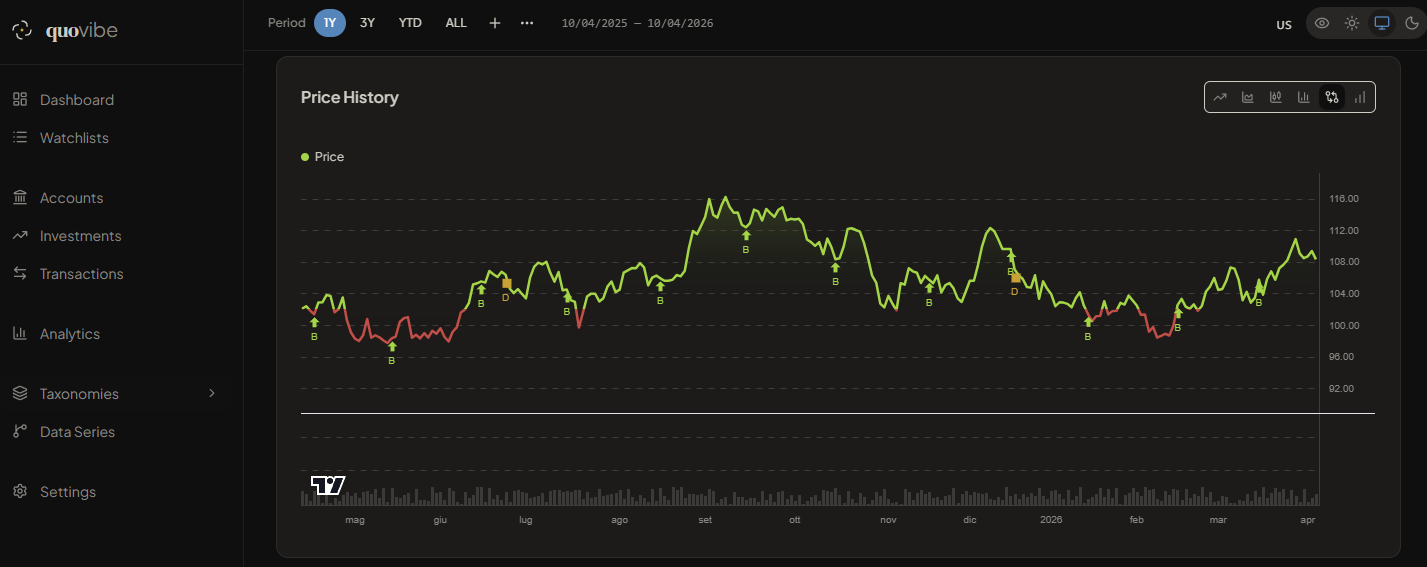This screenshot has height=567, width=1427.
Task: Go to Analytics in the sidebar
Action: click(69, 334)
